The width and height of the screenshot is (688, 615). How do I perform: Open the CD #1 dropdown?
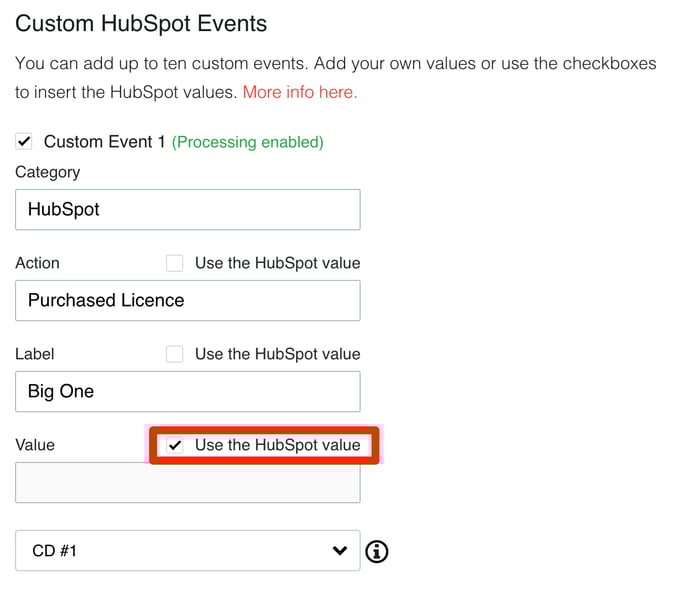(188, 551)
